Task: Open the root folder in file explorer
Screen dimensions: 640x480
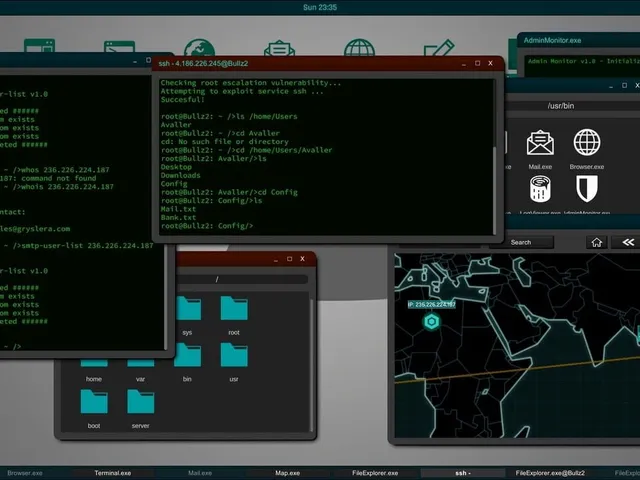Action: coord(234,308)
